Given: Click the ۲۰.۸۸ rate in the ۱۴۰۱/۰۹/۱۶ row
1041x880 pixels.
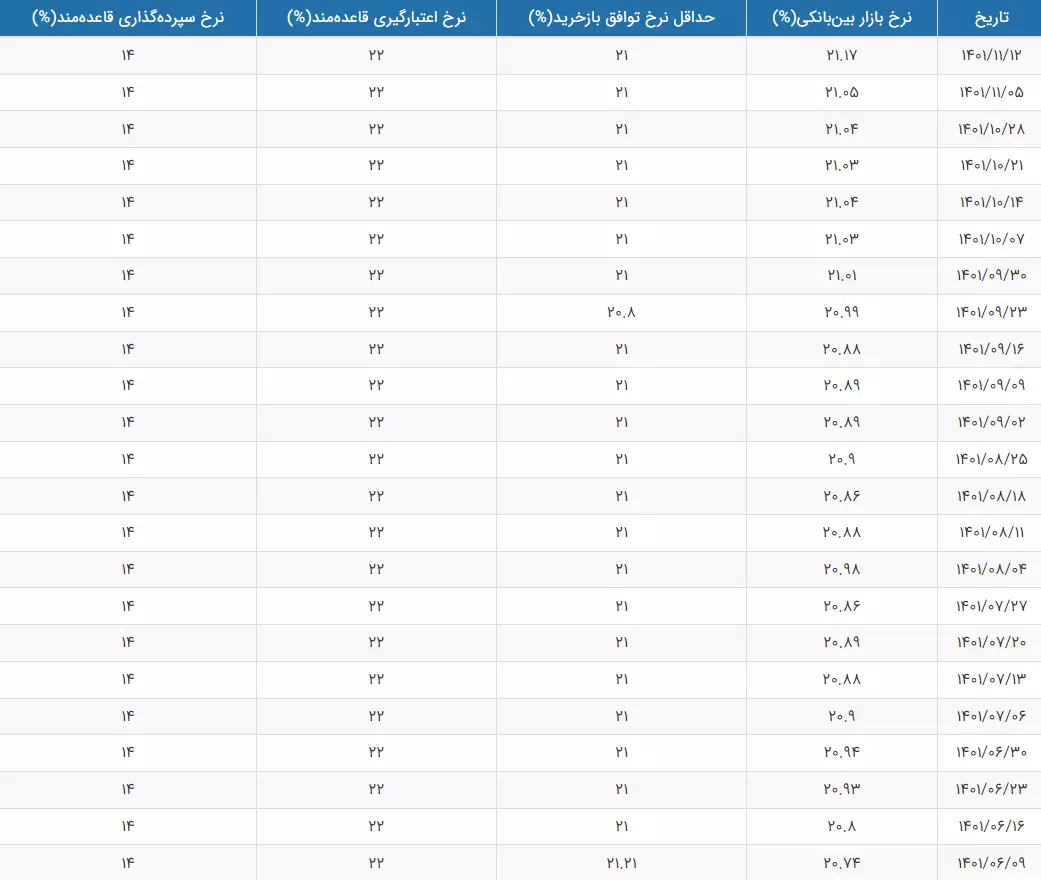Looking at the screenshot, I should tap(842, 349).
